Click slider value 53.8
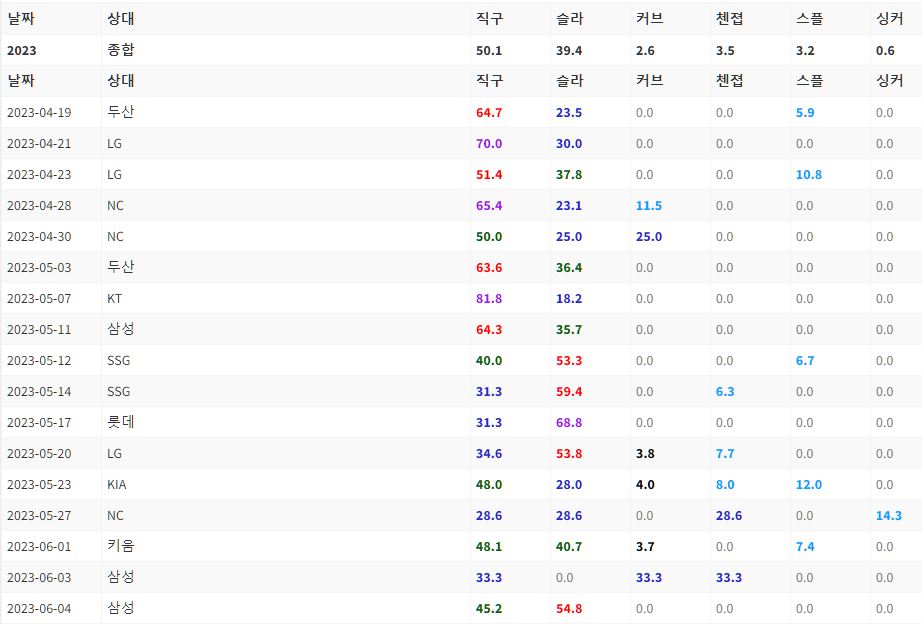Image resolution: width=922 pixels, height=624 pixels. [569, 454]
